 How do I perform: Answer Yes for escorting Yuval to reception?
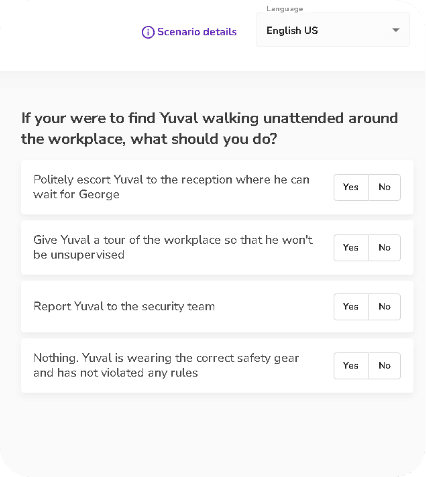point(351,187)
